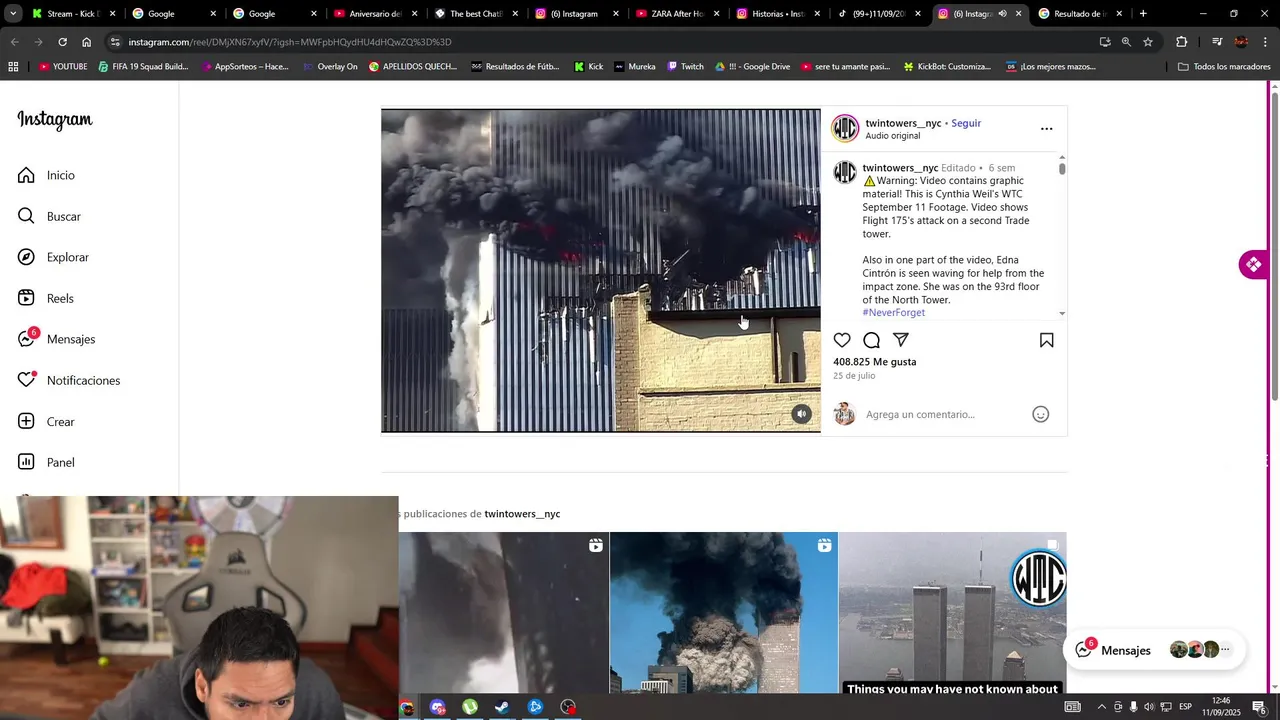
Task: Like the post with heart icon
Action: pos(842,340)
